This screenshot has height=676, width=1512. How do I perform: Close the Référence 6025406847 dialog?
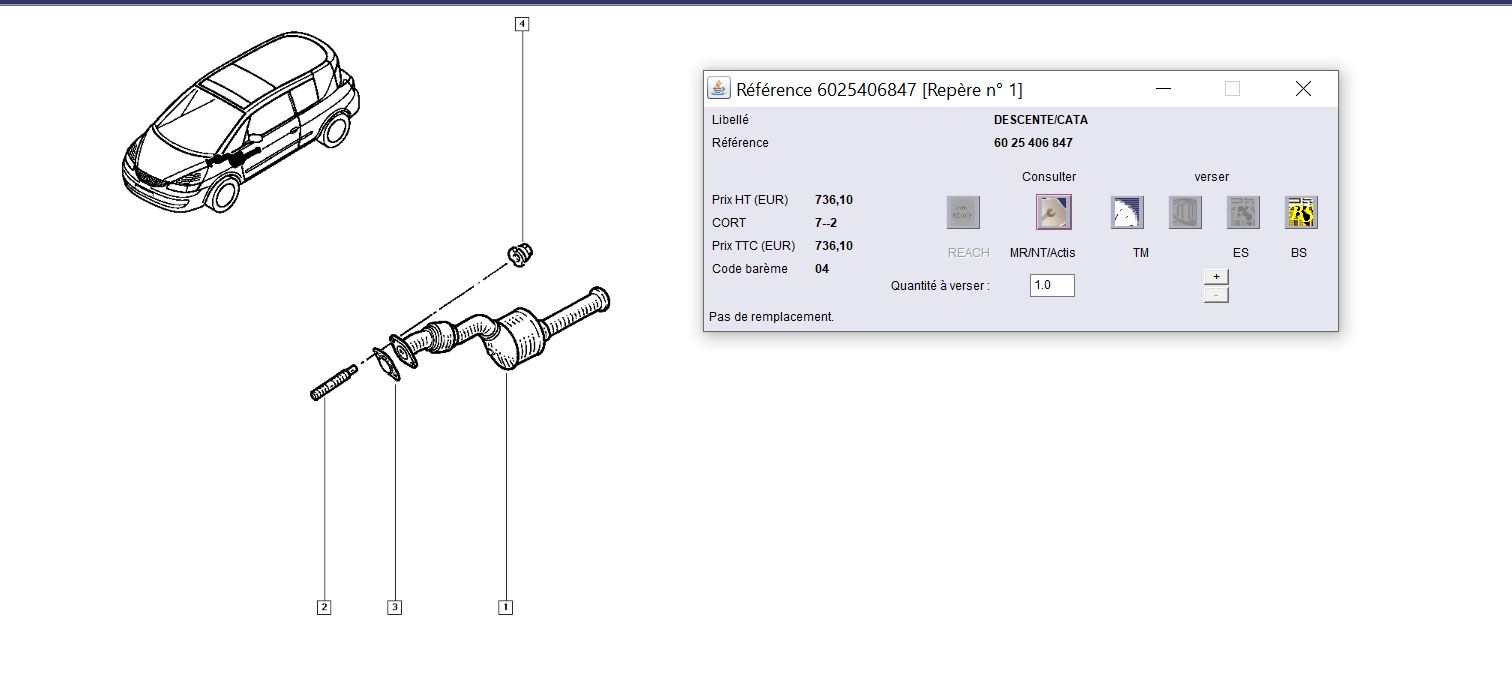click(1303, 89)
